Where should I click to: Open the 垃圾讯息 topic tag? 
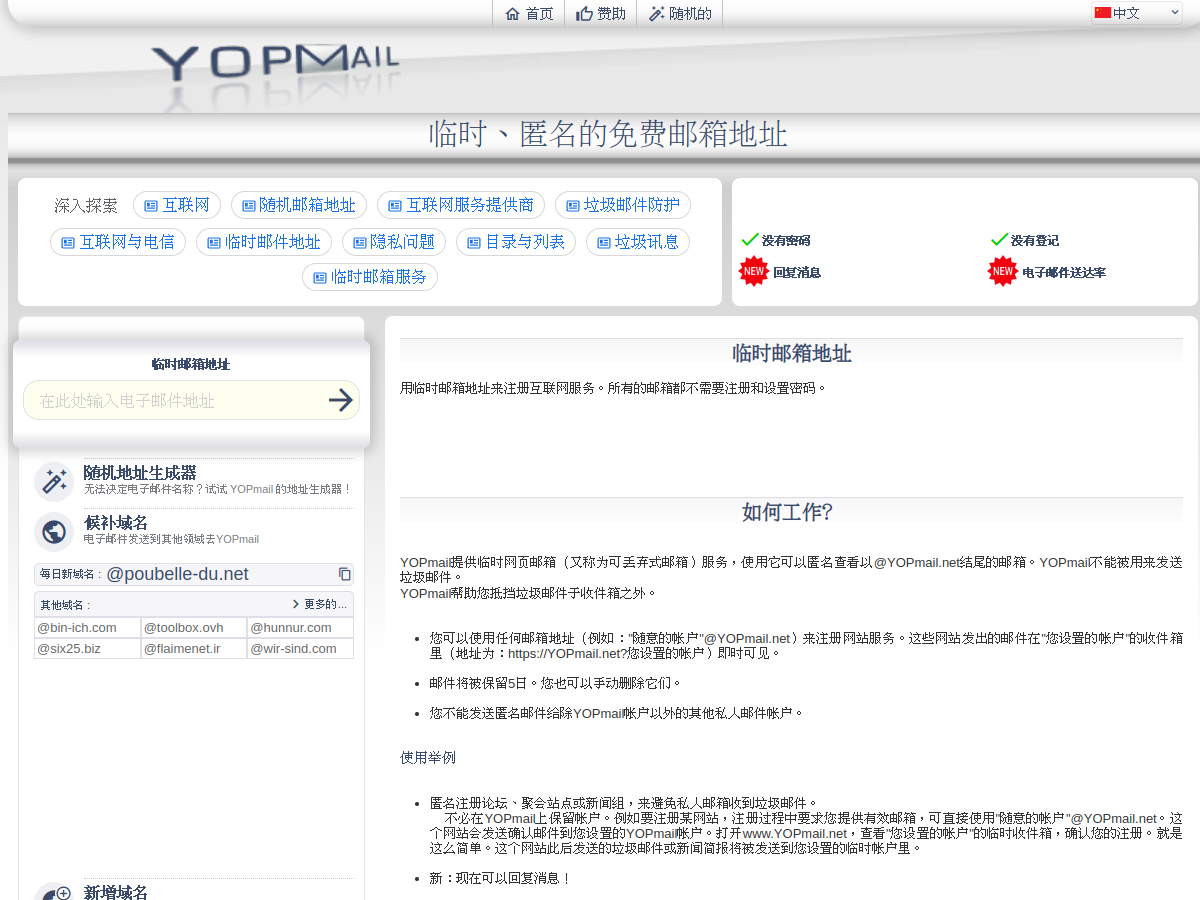pyautogui.click(x=638, y=242)
